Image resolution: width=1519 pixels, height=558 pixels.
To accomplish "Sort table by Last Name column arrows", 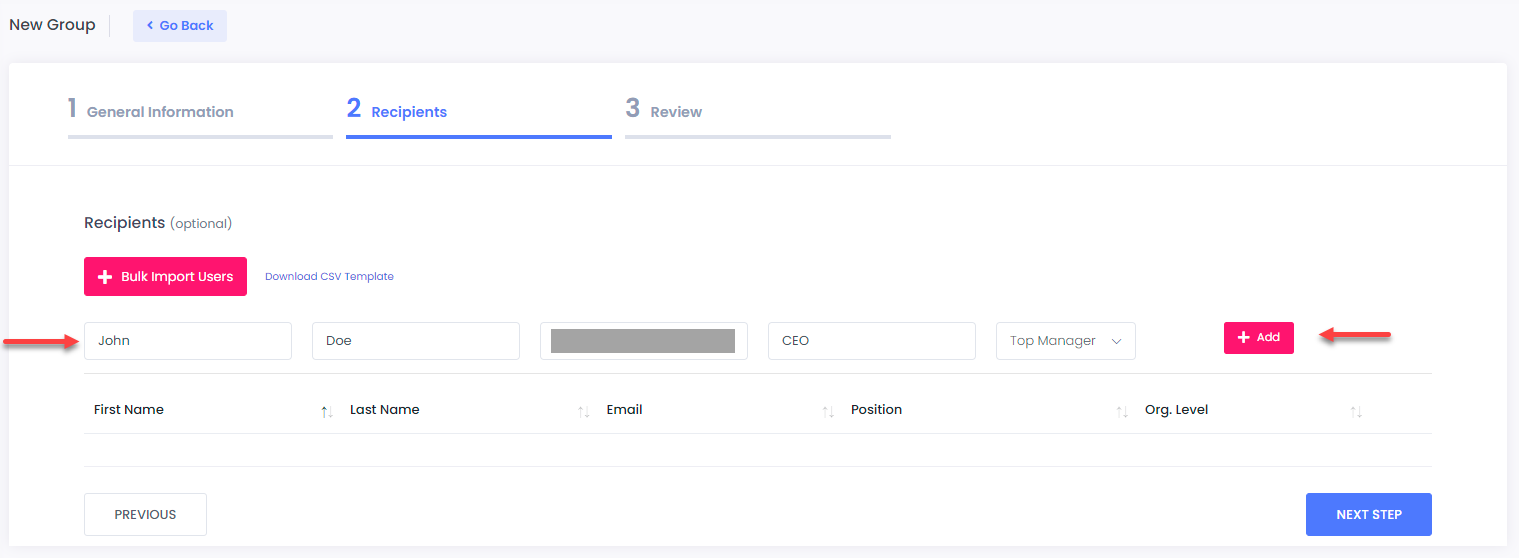I will click(584, 412).
